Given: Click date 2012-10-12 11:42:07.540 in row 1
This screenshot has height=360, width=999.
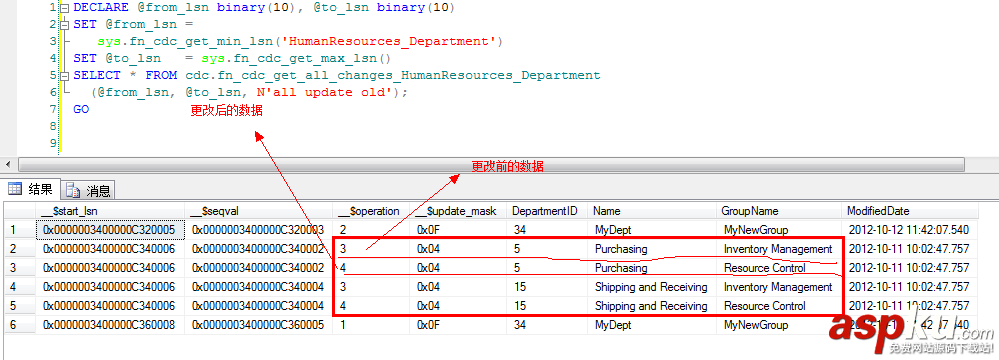Looking at the screenshot, I should (910, 229).
